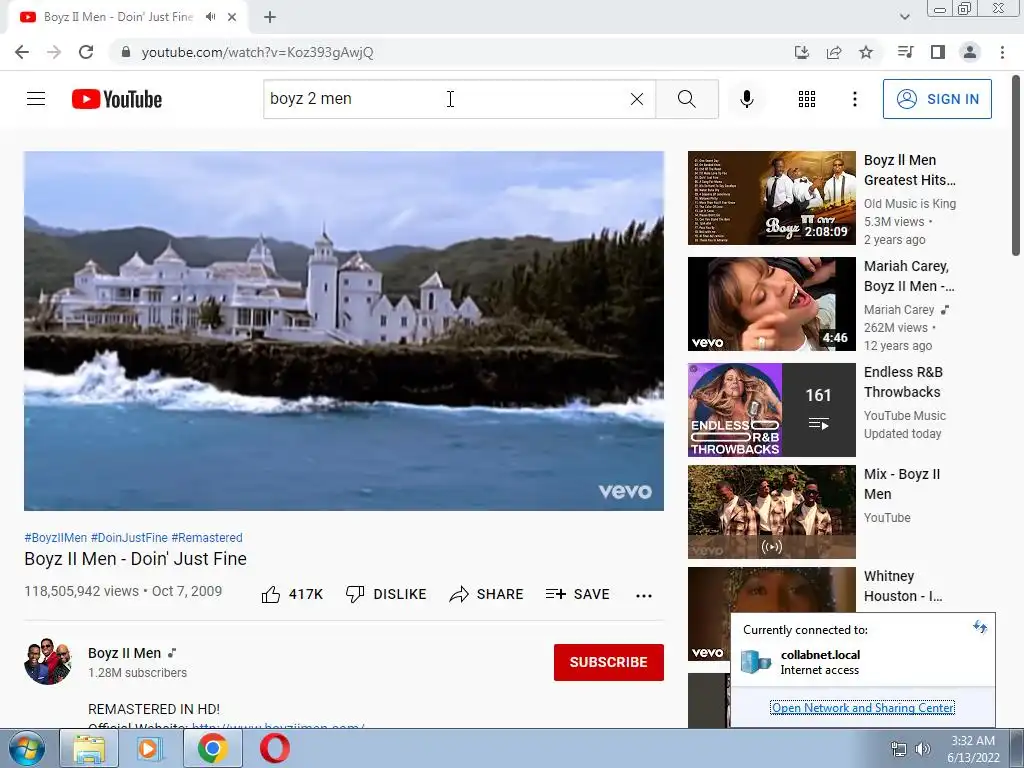Open YouTube settings three-dot menu
1024x768 pixels.
(855, 99)
